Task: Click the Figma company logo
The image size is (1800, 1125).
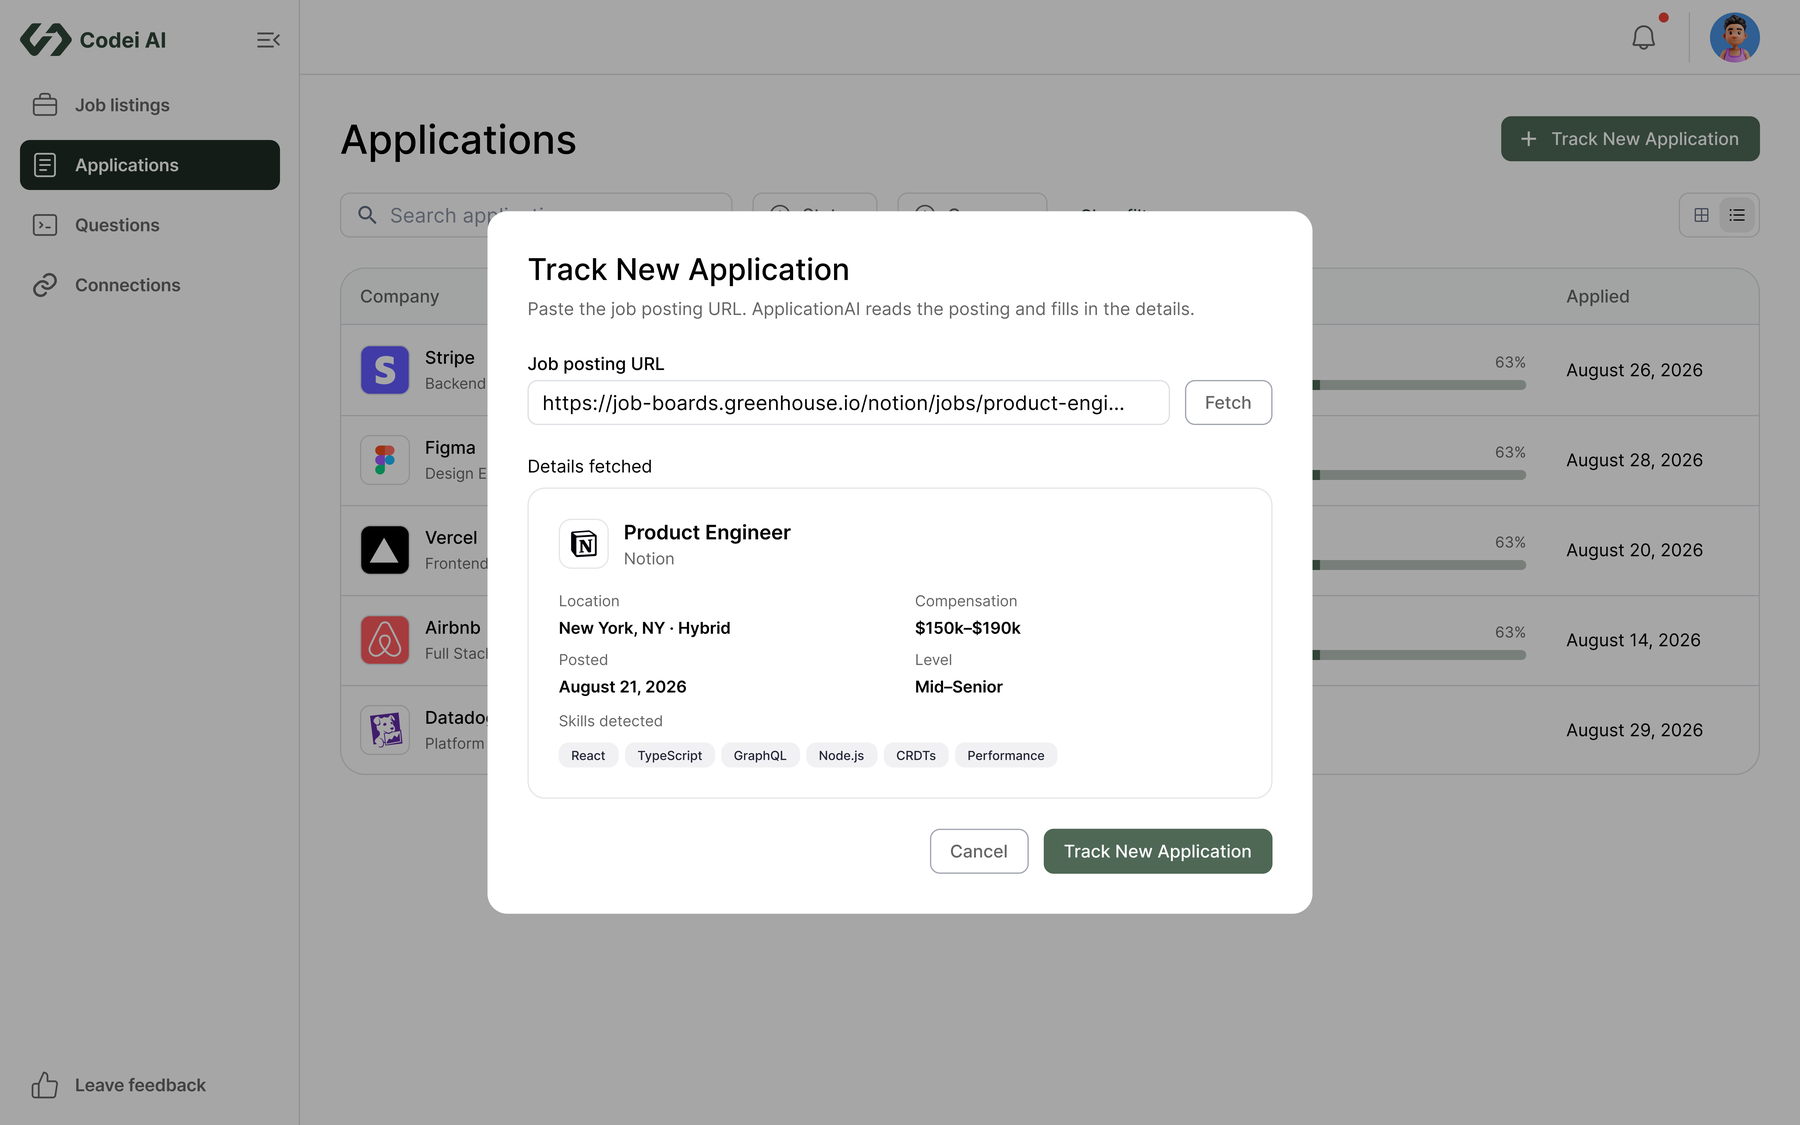Action: click(x=385, y=460)
